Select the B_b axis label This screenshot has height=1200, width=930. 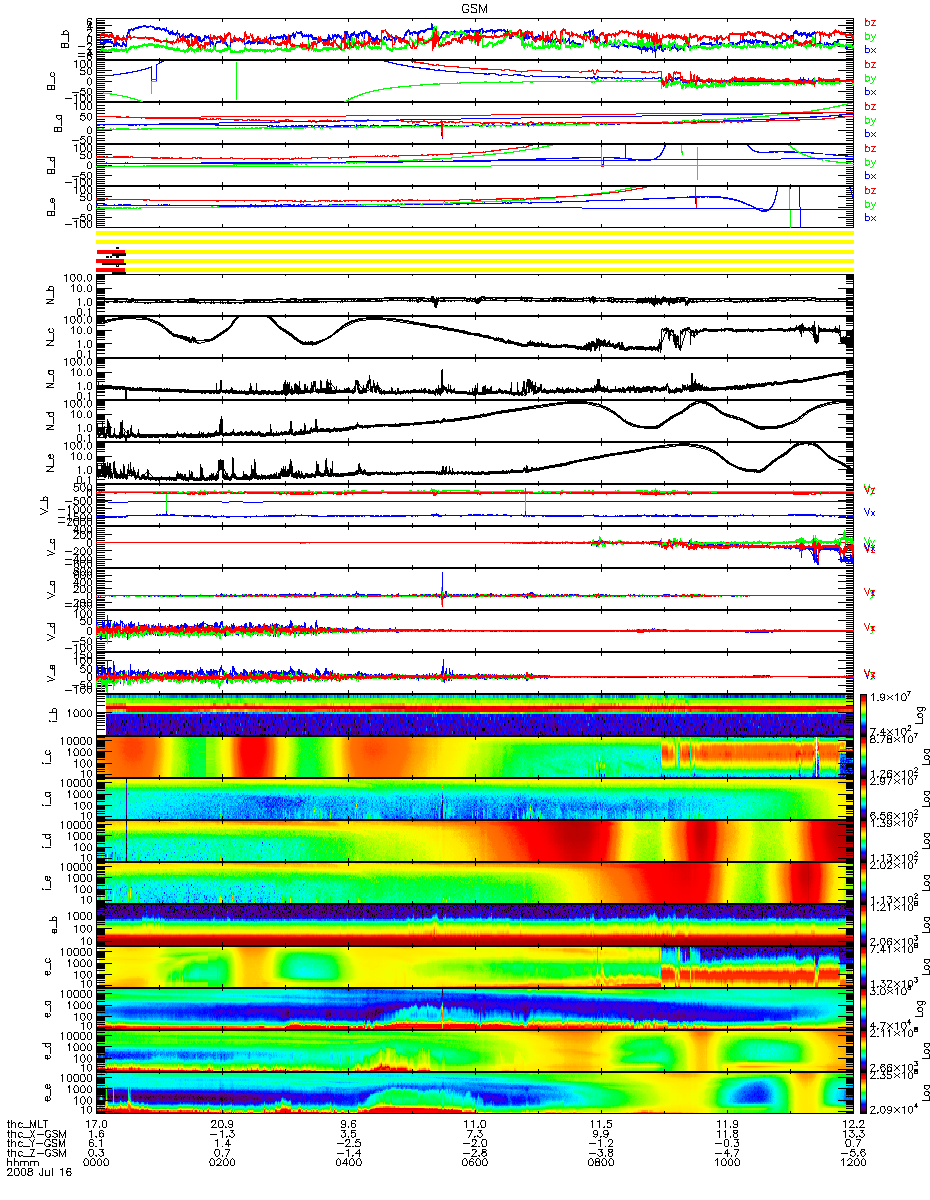[64, 37]
